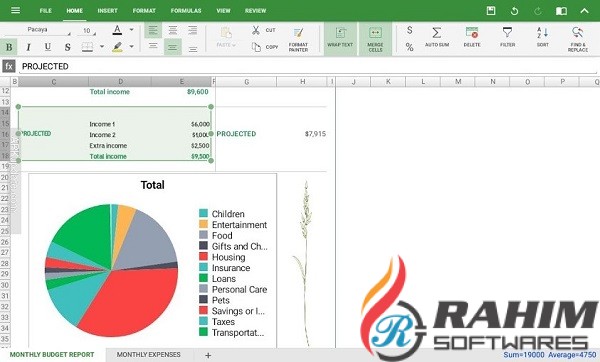Viewport: 600px width, 362px height.
Task: Click the $7,915 projected value cell
Action: pyautogui.click(x=315, y=134)
